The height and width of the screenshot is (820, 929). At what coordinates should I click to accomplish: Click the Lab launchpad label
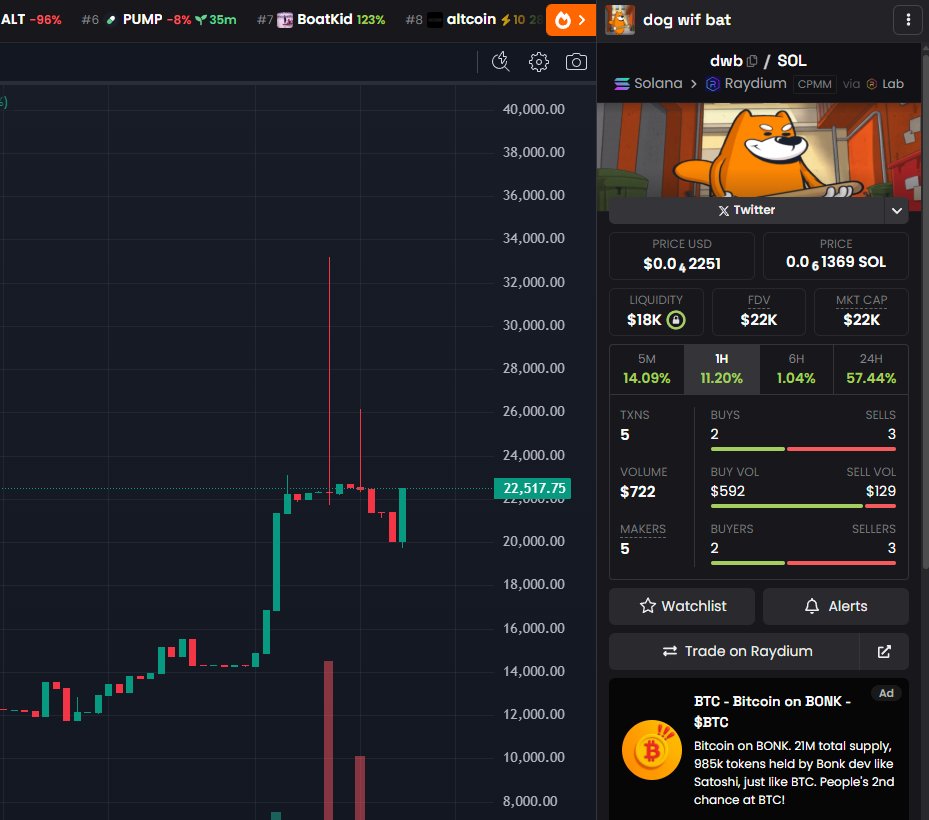point(886,84)
